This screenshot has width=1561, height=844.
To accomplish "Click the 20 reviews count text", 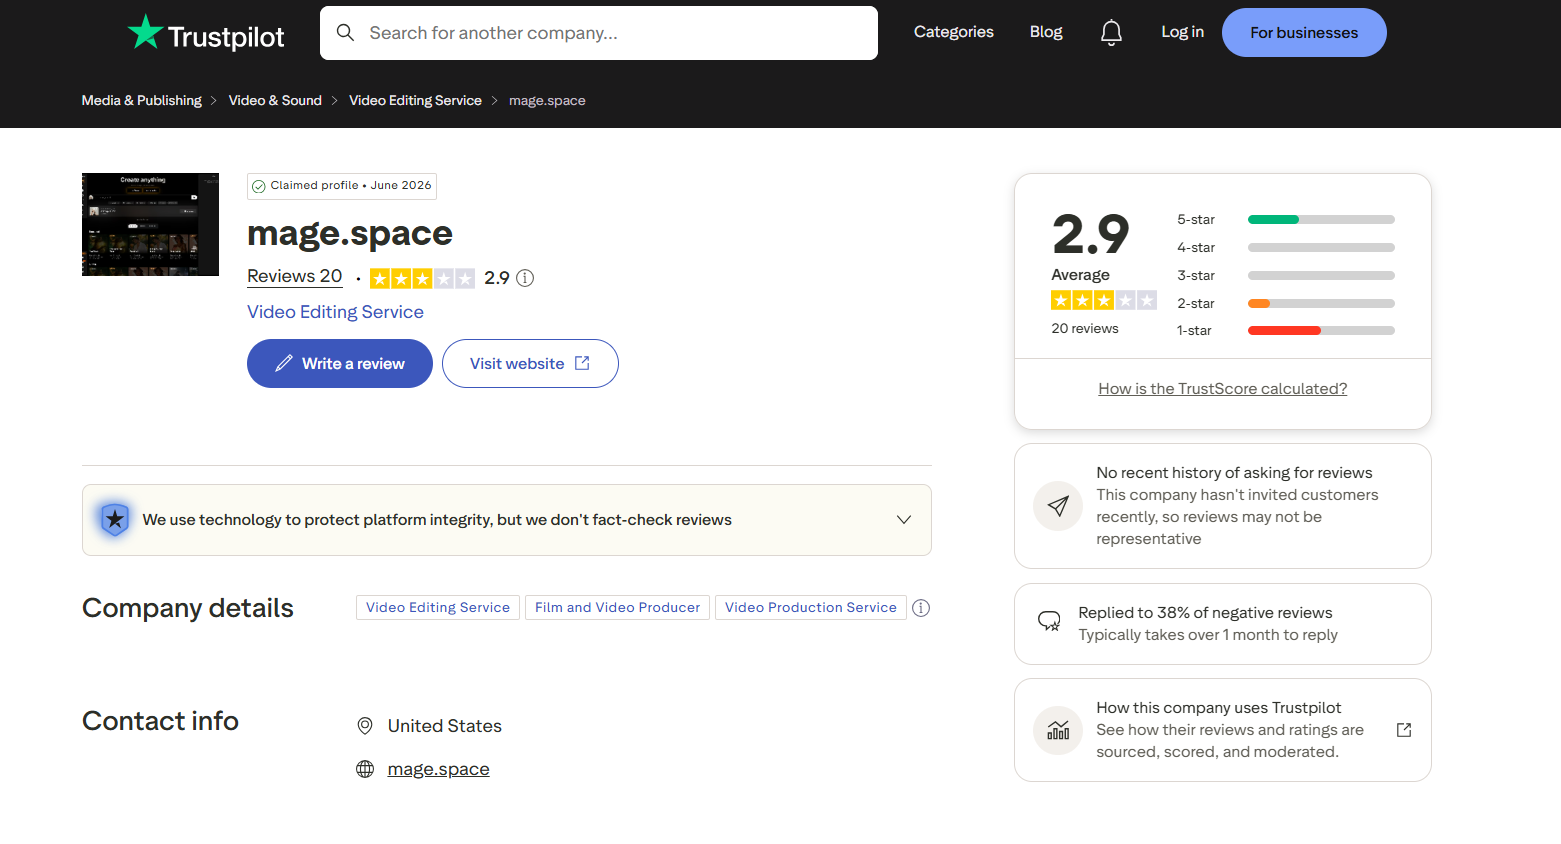I will click(x=1085, y=329).
